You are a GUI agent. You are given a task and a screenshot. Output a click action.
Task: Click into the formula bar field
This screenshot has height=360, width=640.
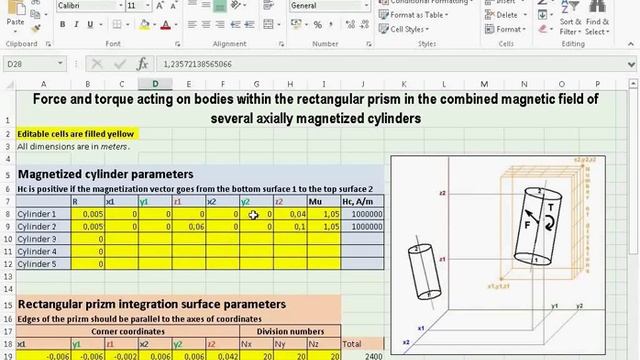click(390, 64)
